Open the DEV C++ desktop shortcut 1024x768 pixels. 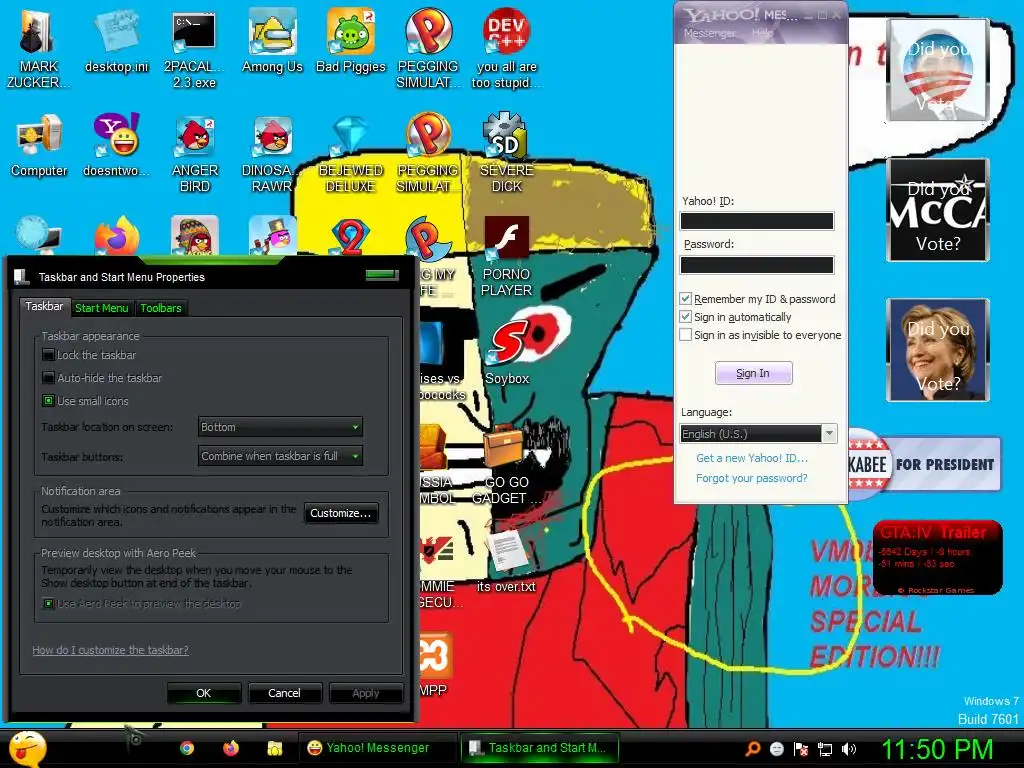[x=506, y=47]
